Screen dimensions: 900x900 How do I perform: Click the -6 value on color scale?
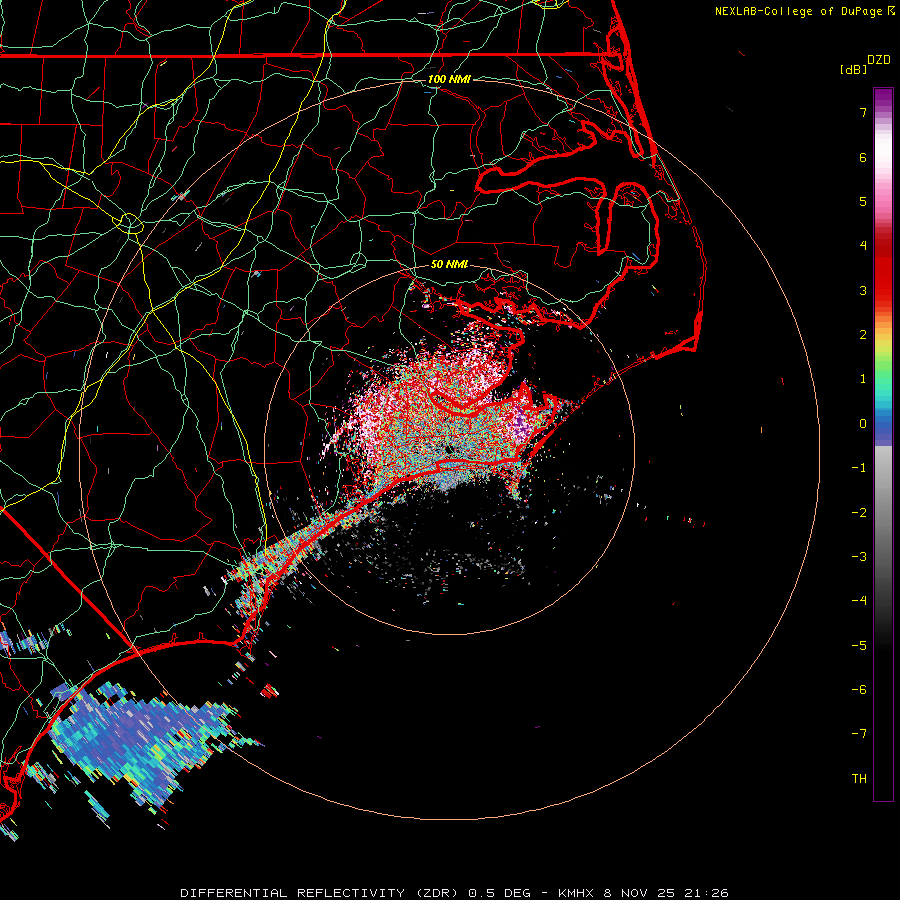pyautogui.click(x=859, y=689)
